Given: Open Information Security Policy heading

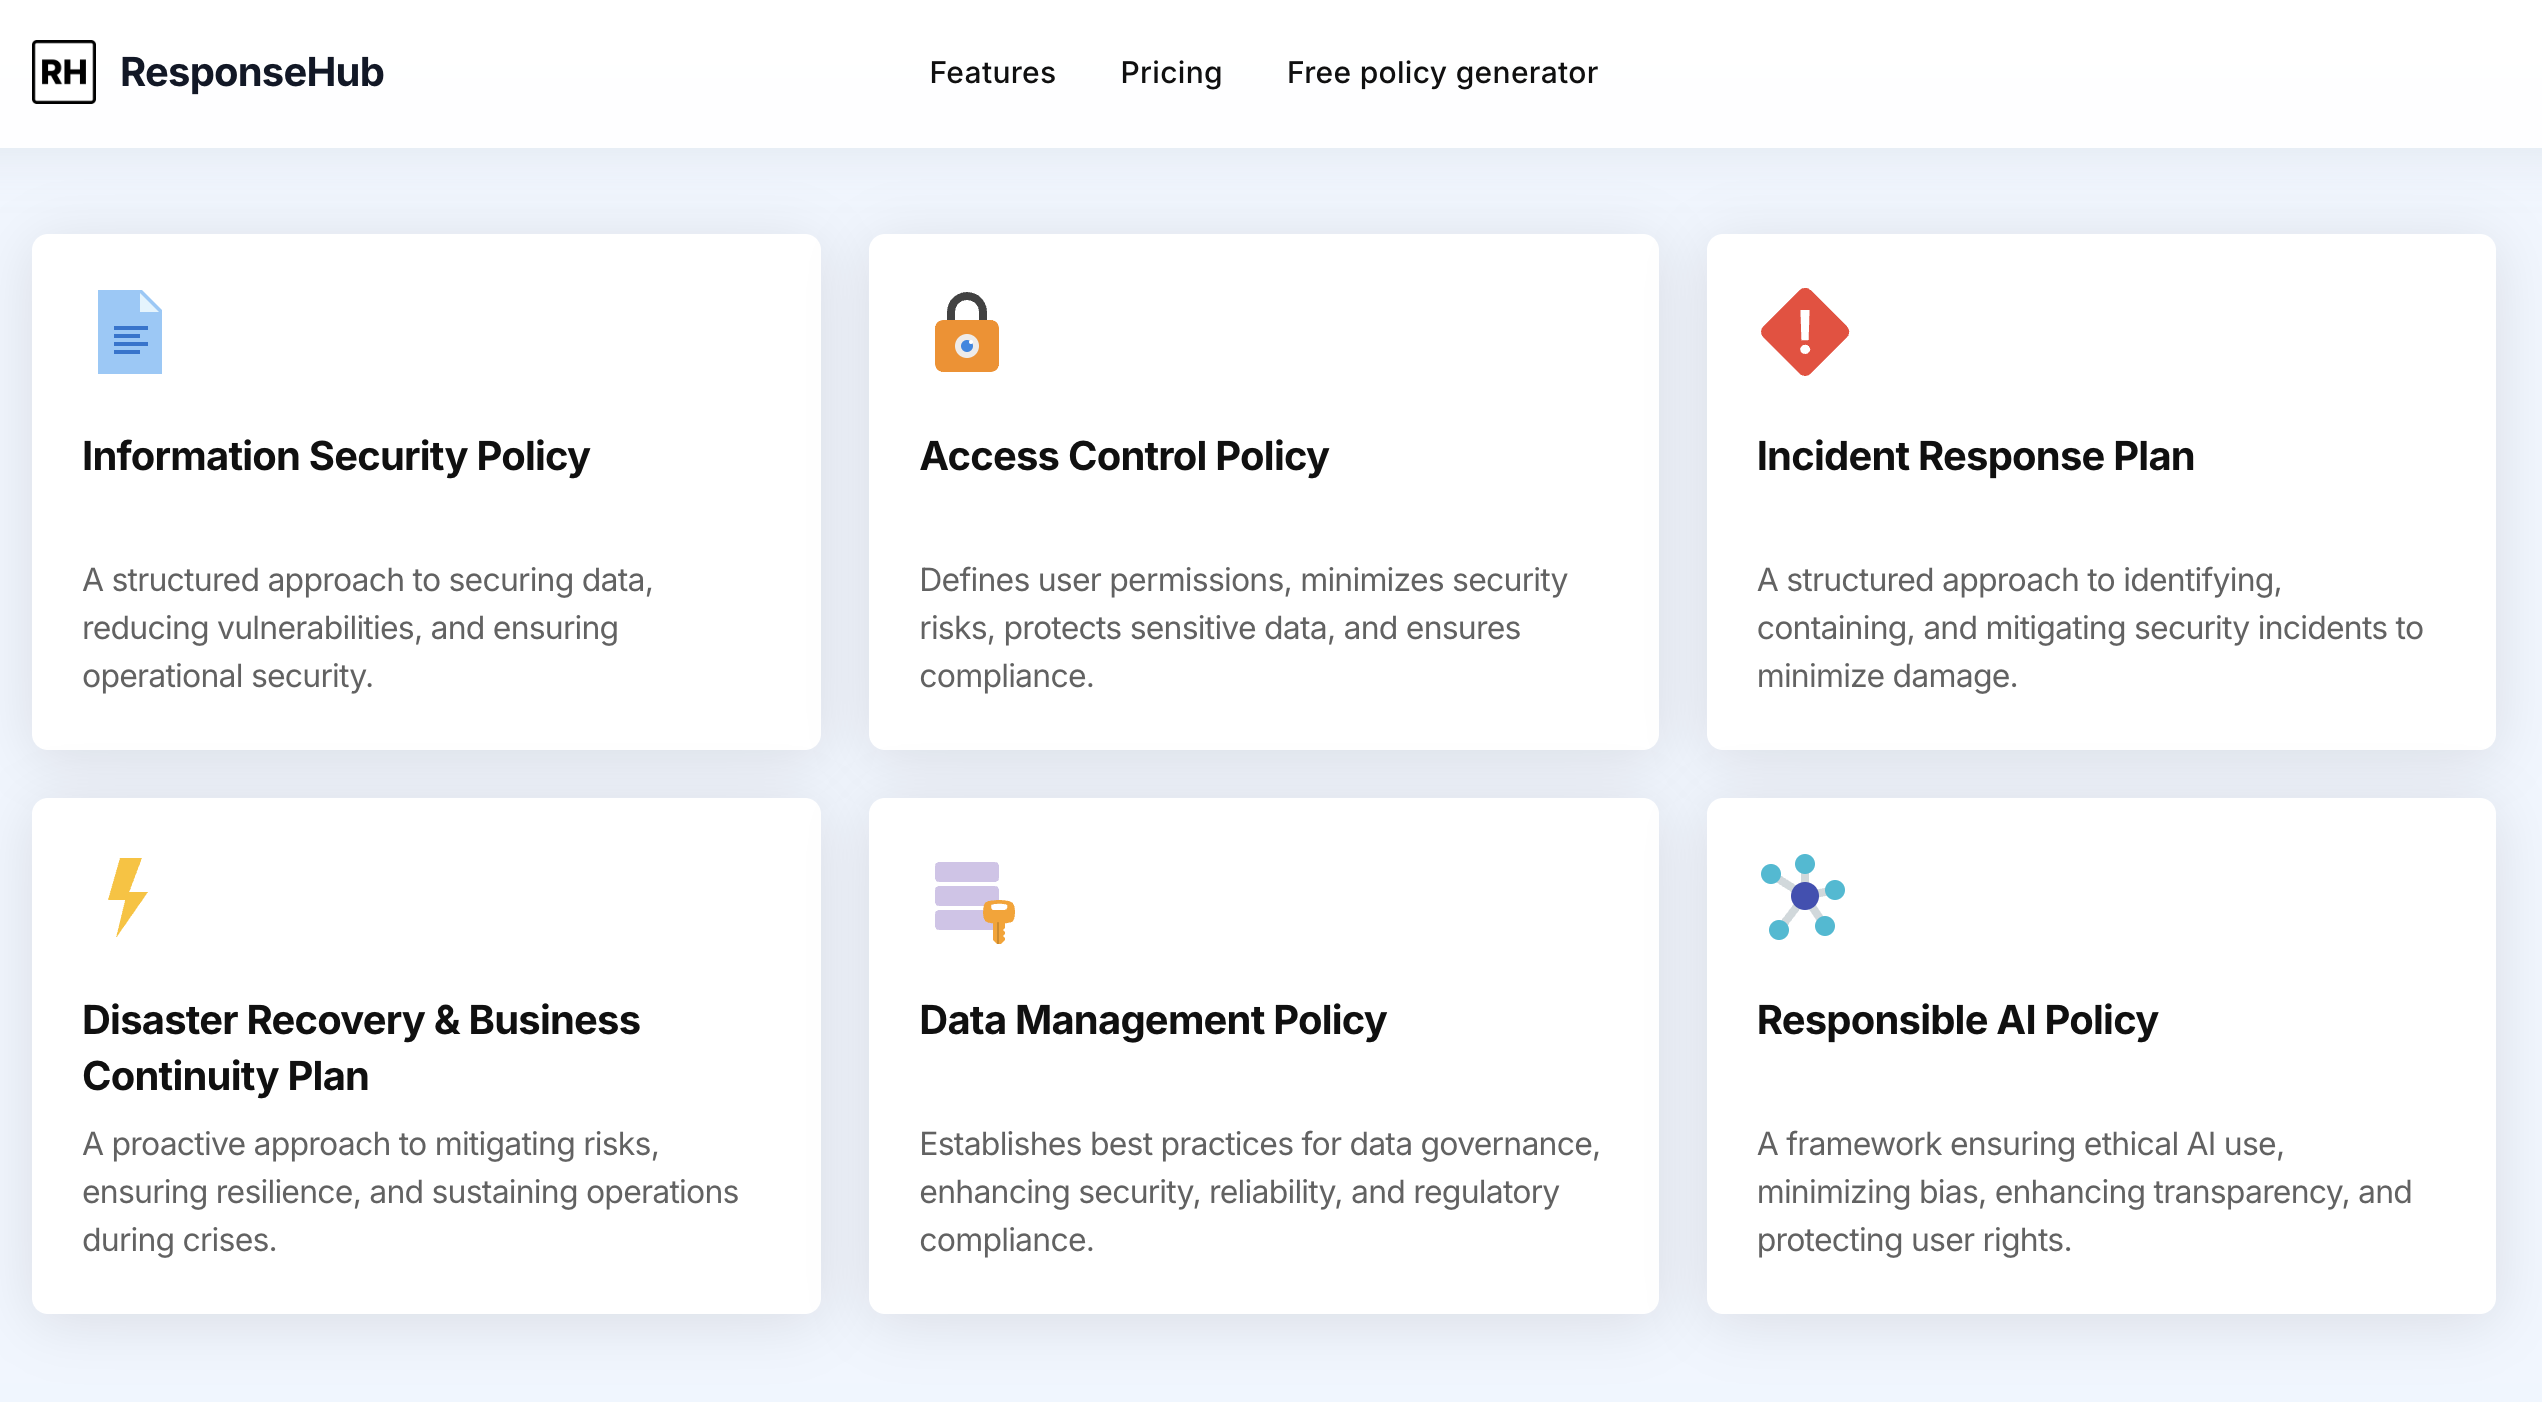Looking at the screenshot, I should [x=336, y=456].
